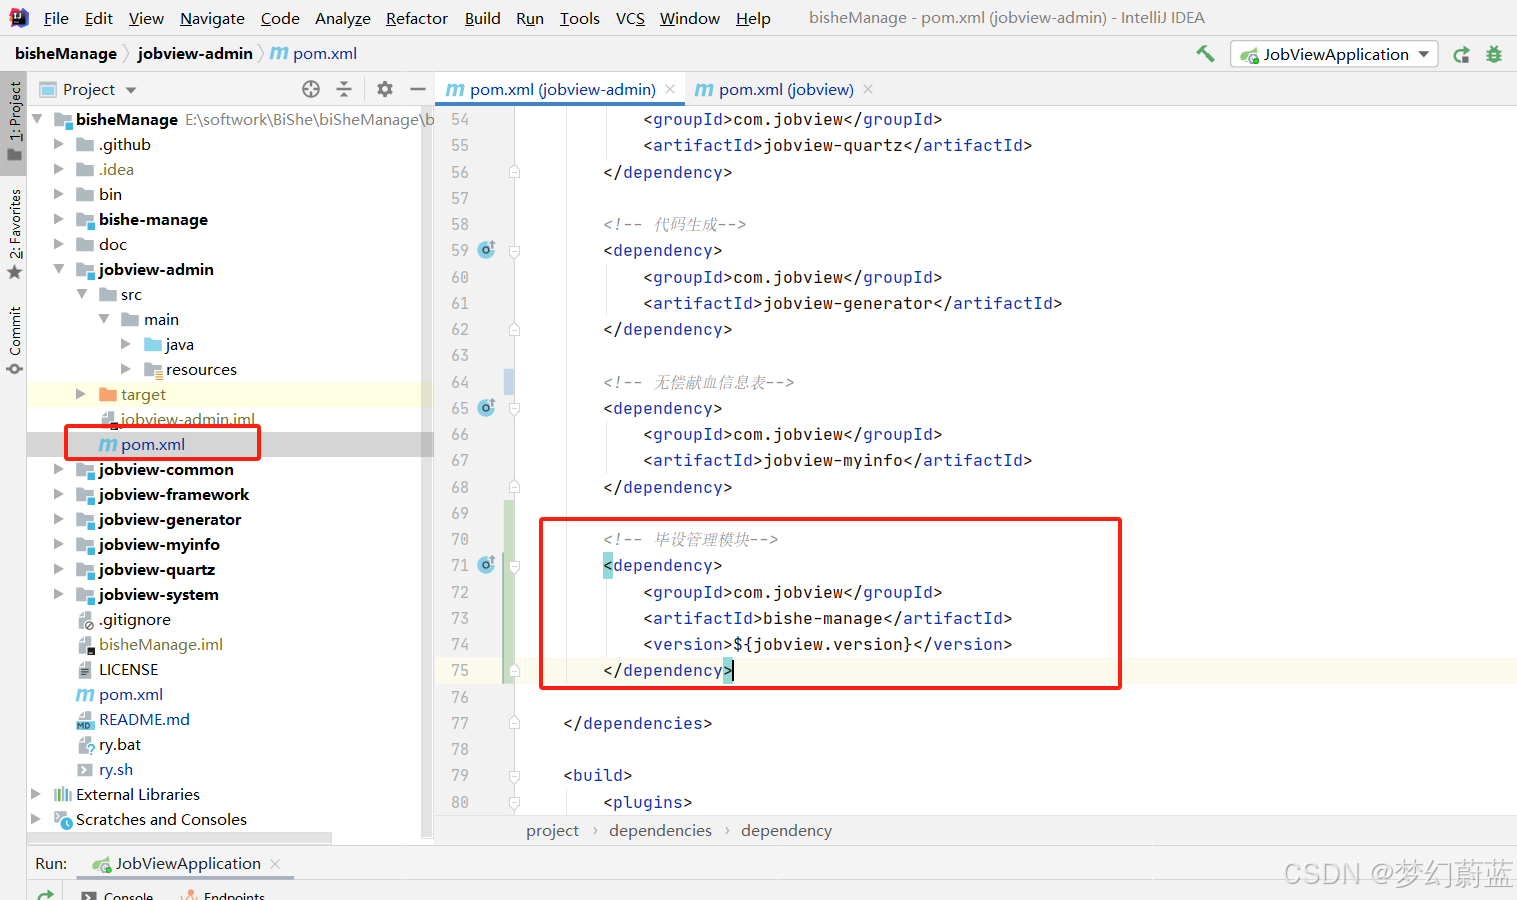Select LICENSE file in project tree
The image size is (1517, 900).
coord(128,669)
